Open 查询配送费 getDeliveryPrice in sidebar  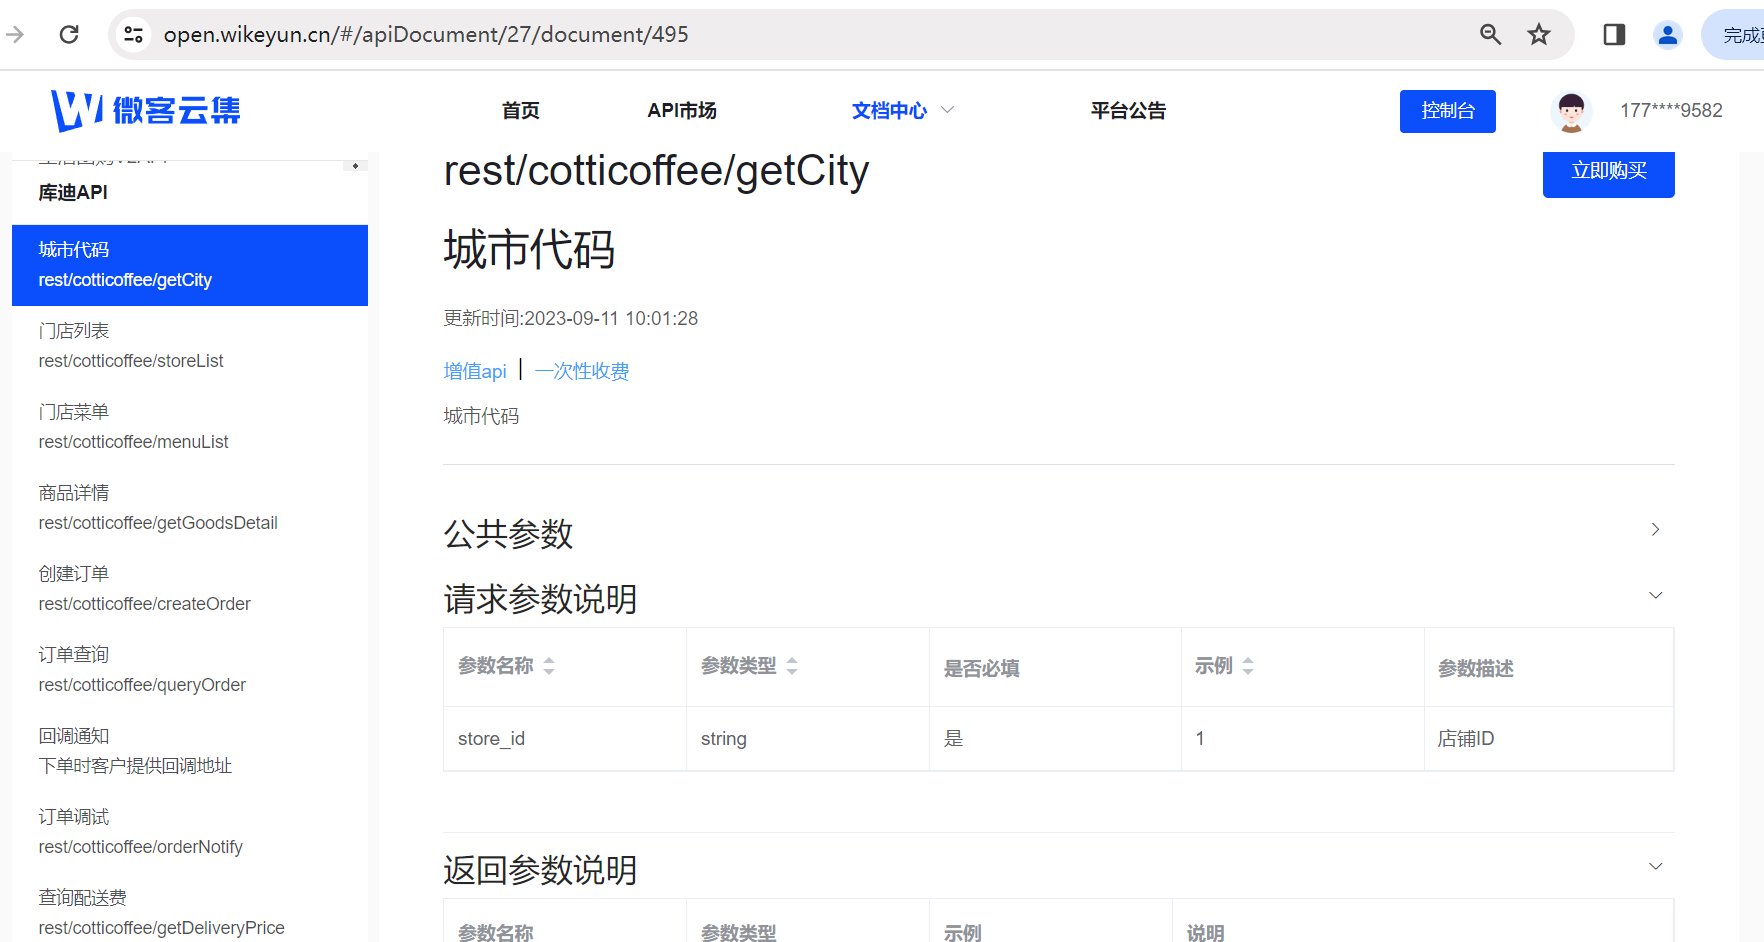click(x=190, y=913)
